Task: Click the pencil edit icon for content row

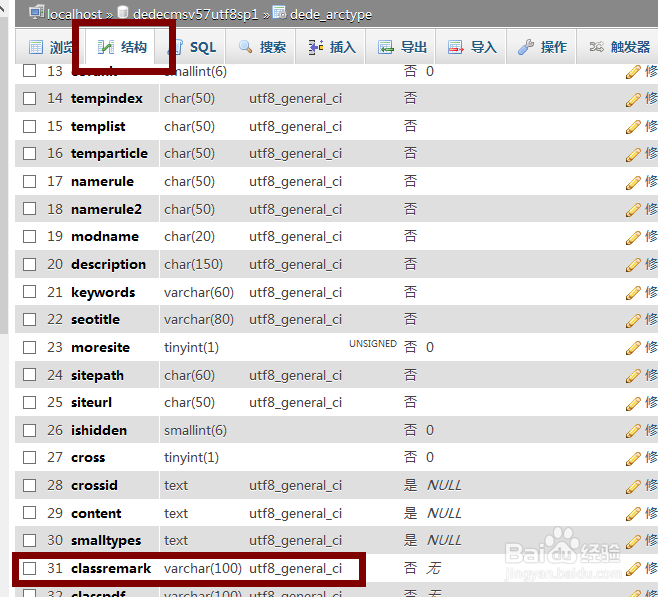Action: 633,514
